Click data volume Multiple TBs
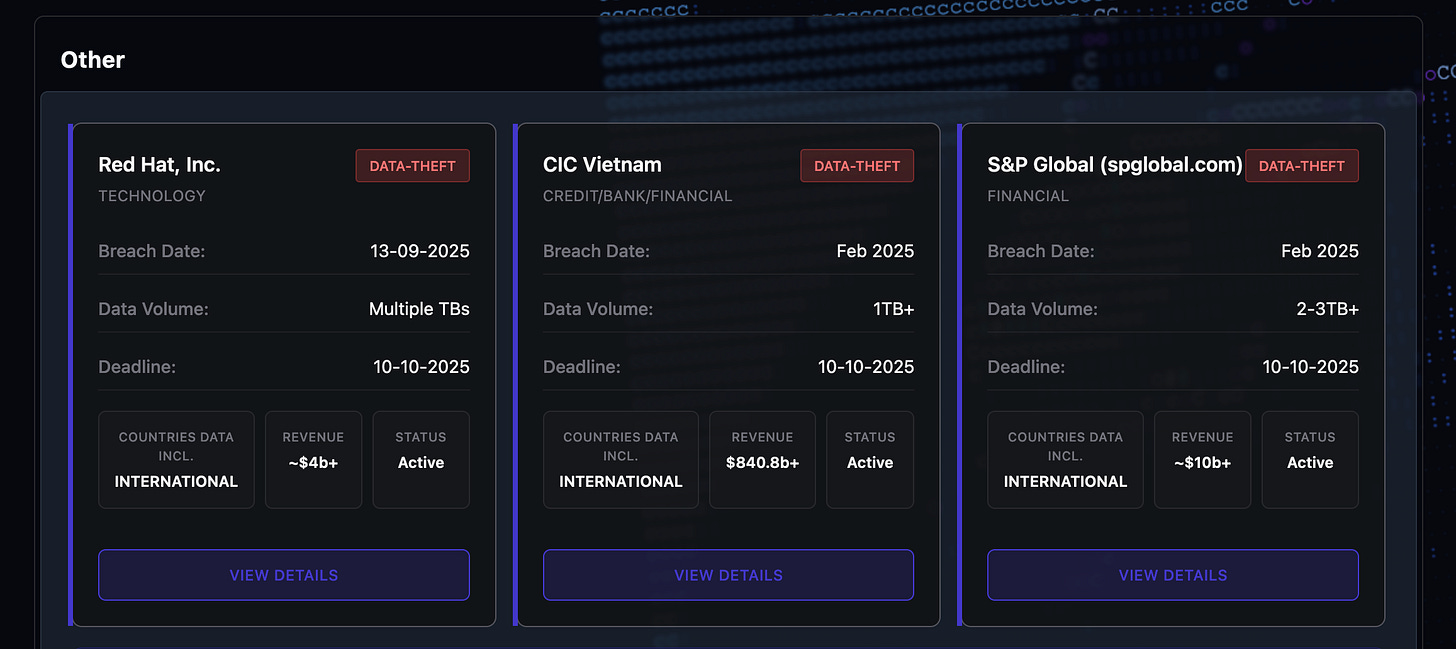 pos(419,309)
